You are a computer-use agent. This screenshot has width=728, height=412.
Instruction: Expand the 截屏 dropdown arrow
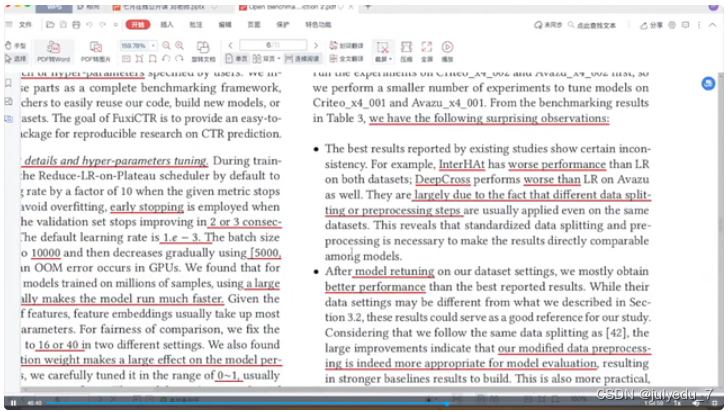390,59
